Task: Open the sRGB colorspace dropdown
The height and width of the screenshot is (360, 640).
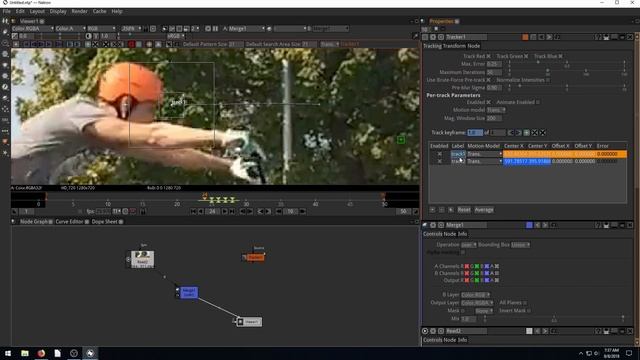Action: point(176,36)
